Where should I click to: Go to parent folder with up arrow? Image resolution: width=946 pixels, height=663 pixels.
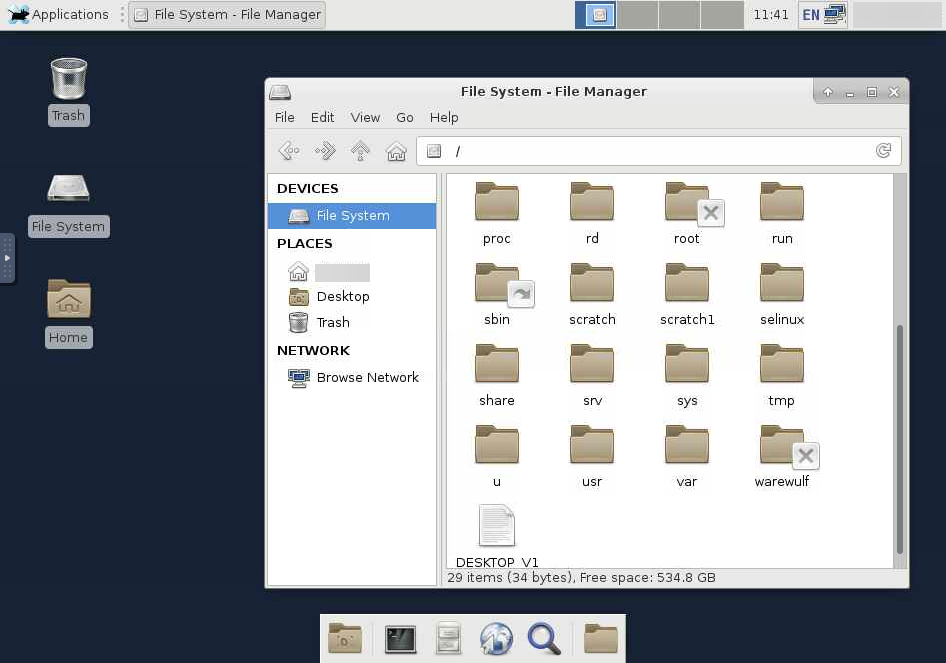(x=361, y=151)
